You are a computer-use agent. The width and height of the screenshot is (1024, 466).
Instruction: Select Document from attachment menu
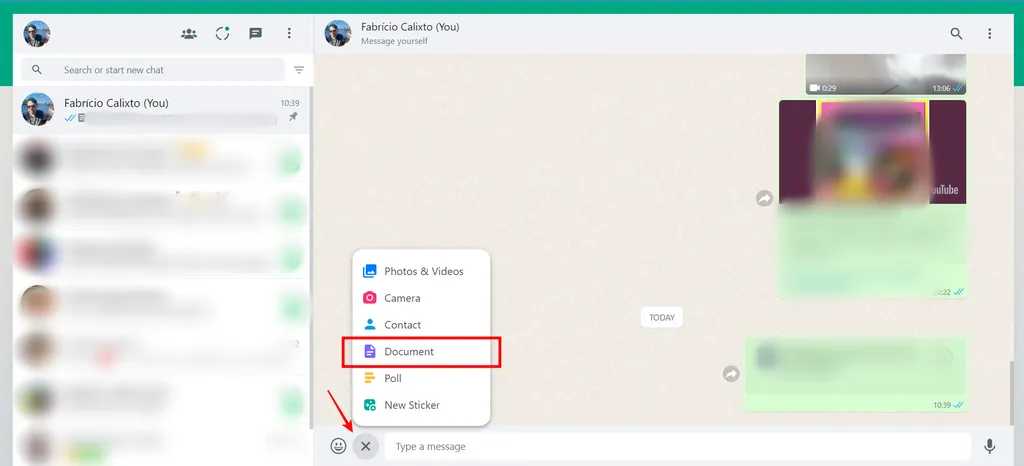coord(421,352)
